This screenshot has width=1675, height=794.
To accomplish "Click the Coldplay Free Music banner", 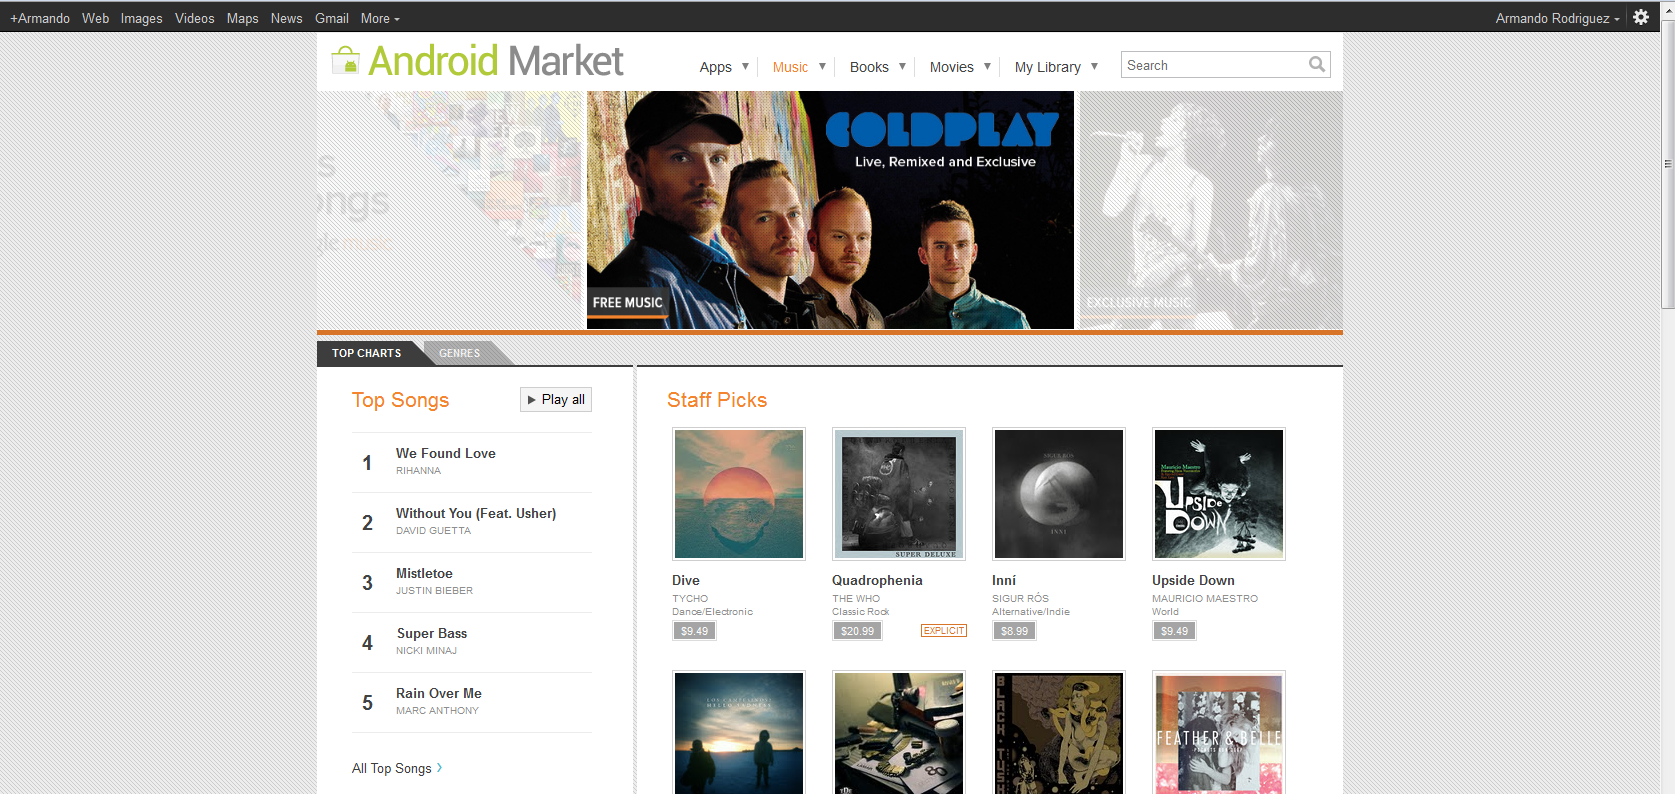I will tap(830, 210).
